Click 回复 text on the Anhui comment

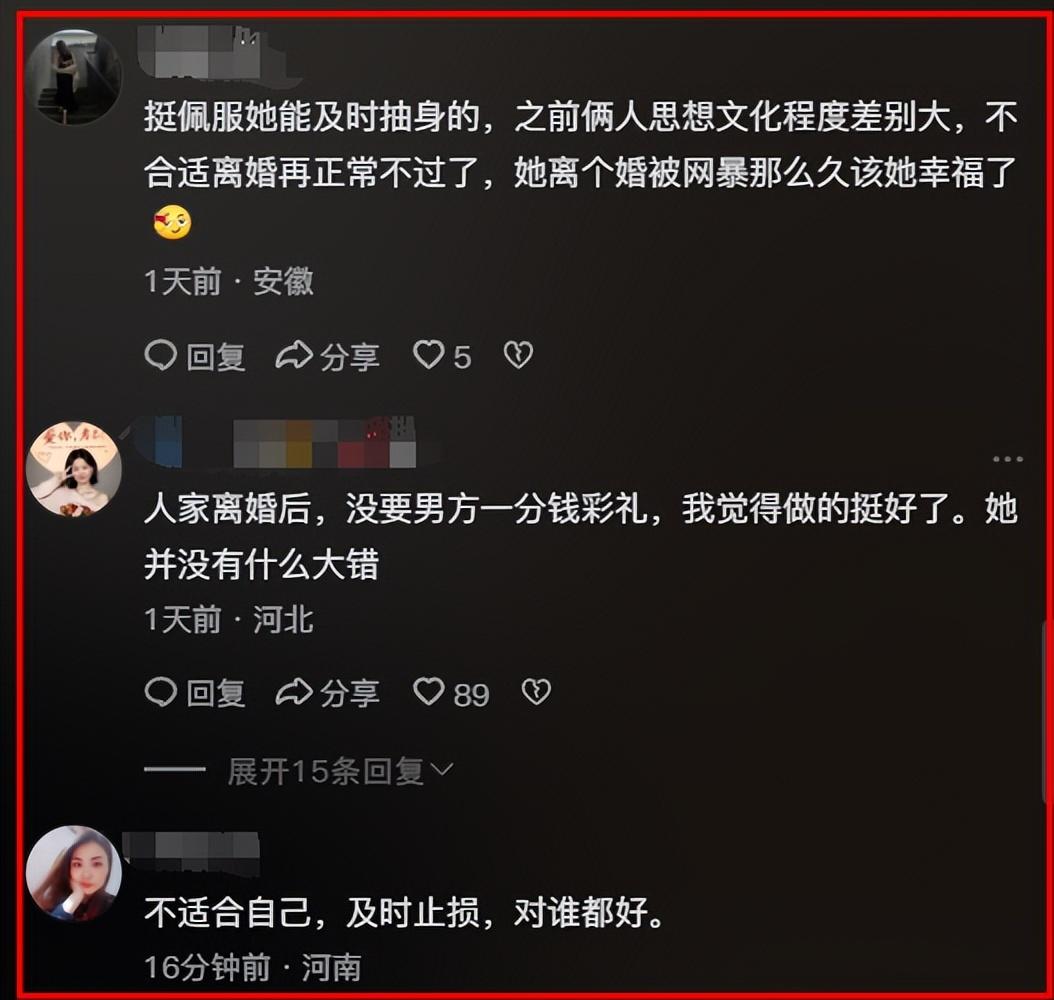click(216, 357)
